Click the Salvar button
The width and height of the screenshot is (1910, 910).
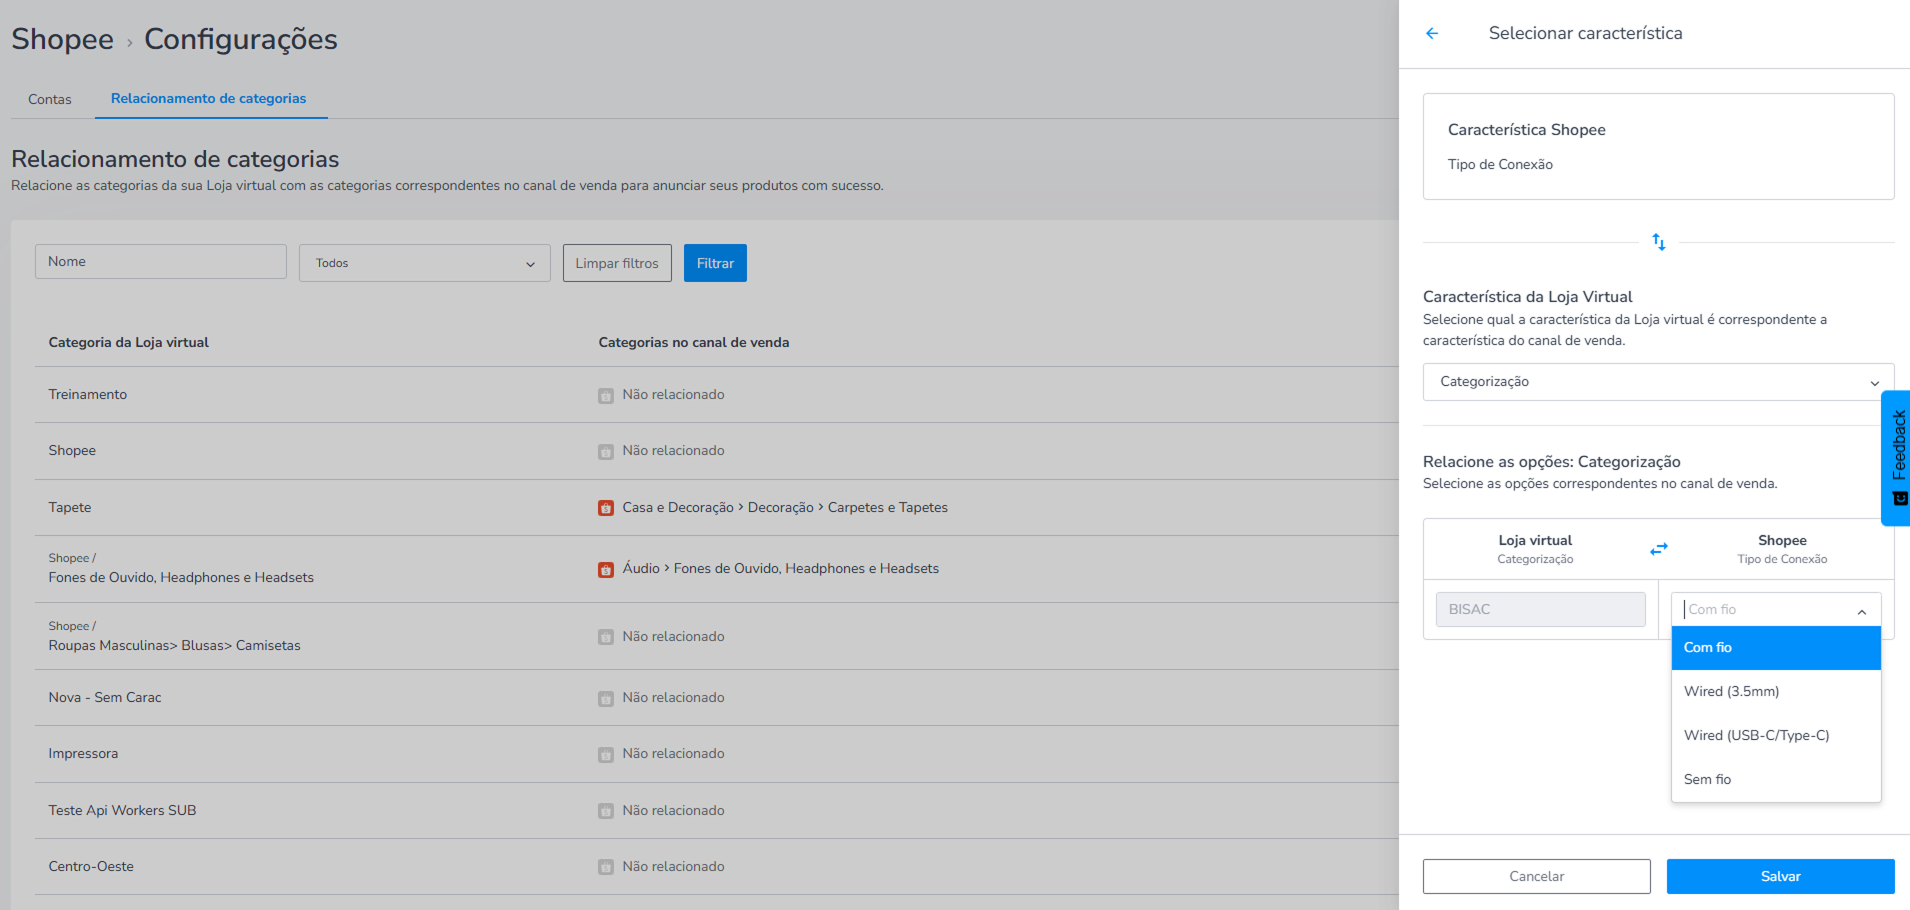click(x=1780, y=876)
